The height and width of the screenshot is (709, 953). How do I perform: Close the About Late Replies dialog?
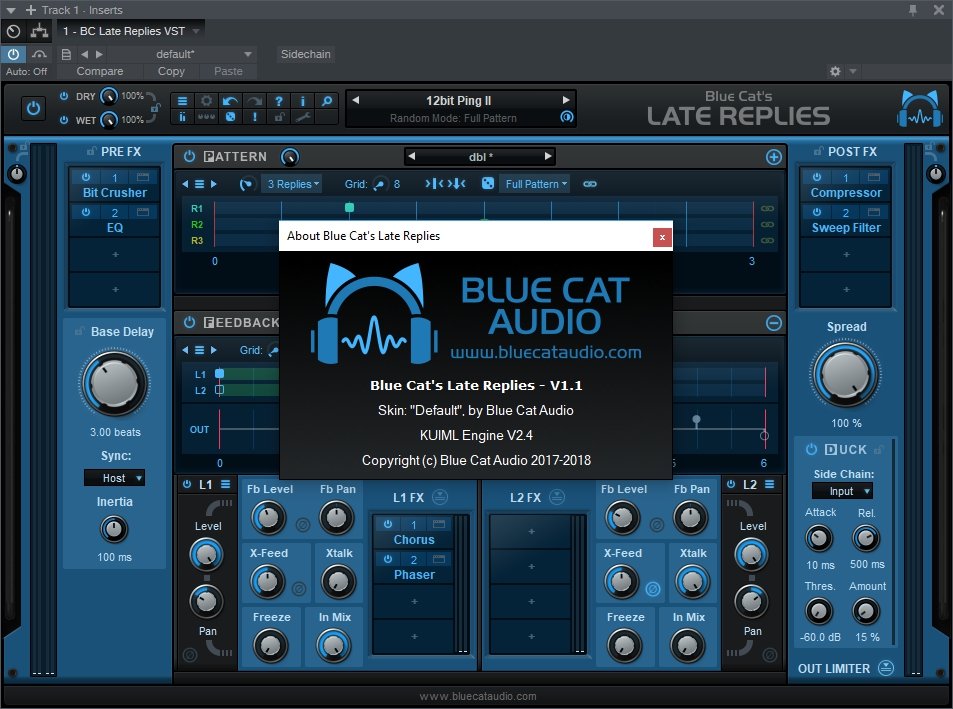pos(661,237)
